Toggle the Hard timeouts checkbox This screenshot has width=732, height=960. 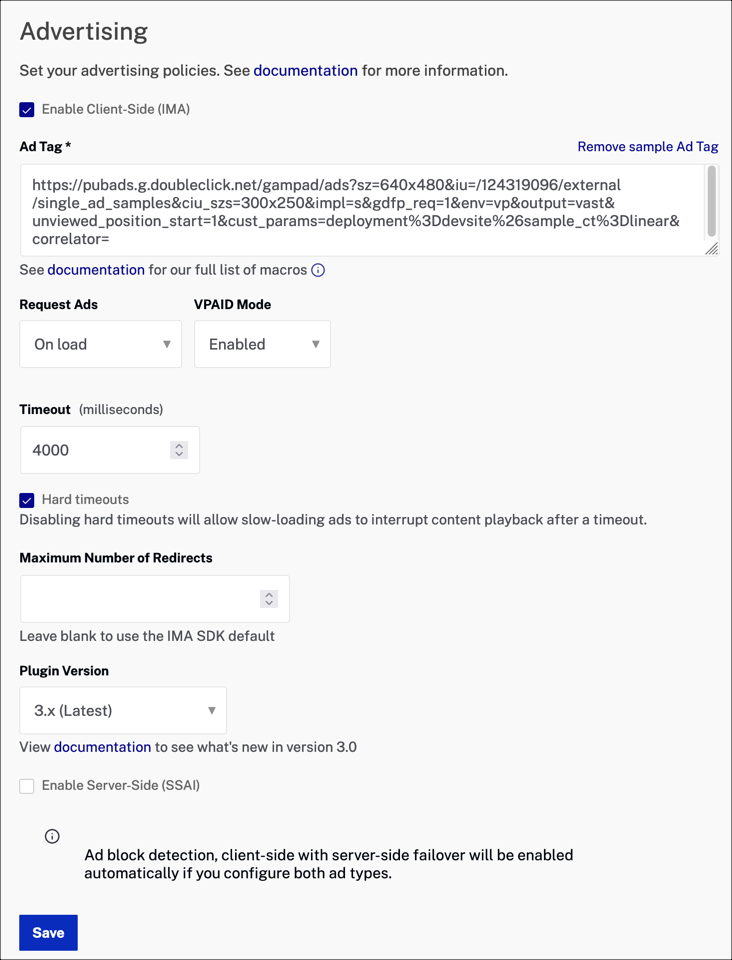pyautogui.click(x=27, y=500)
